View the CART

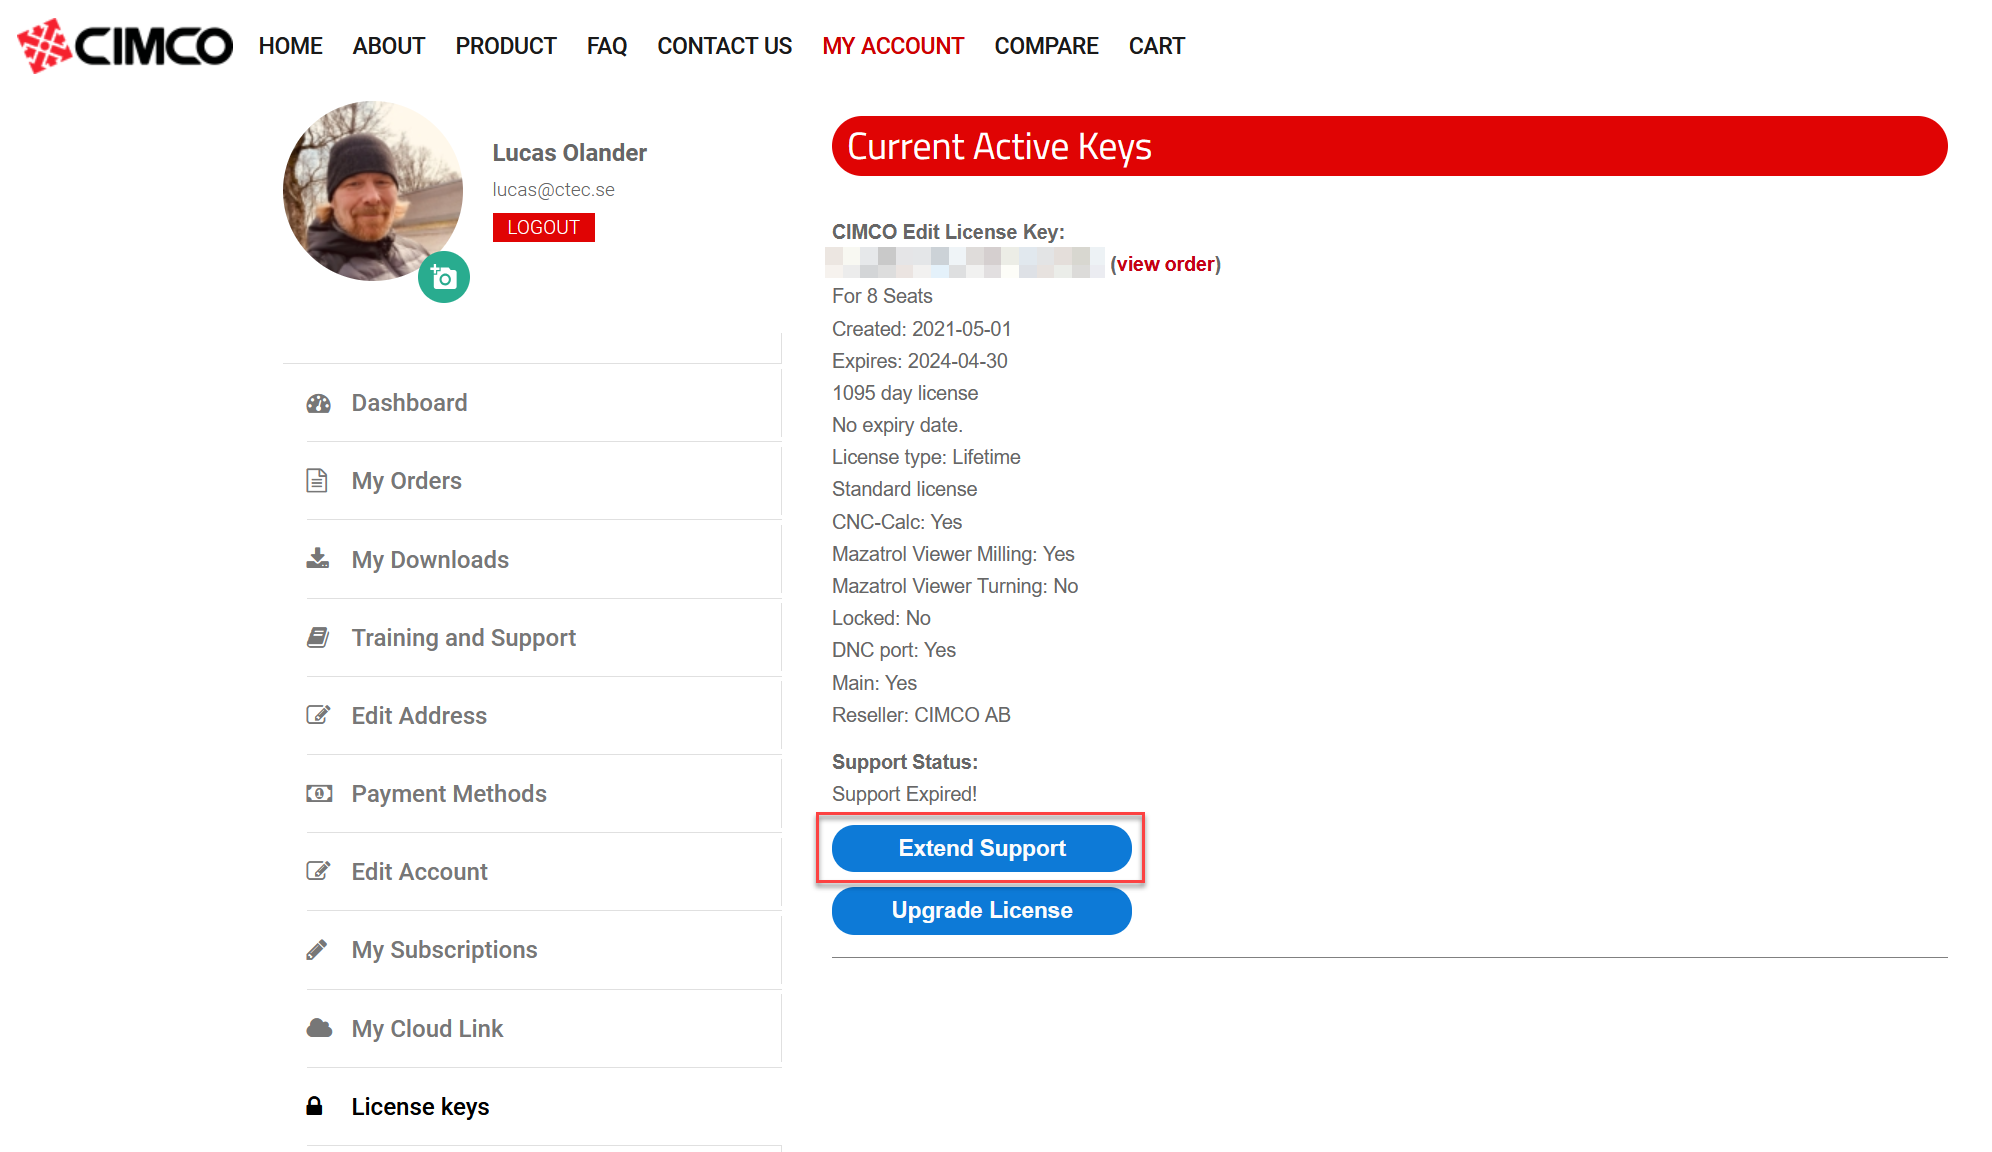pyautogui.click(x=1157, y=46)
